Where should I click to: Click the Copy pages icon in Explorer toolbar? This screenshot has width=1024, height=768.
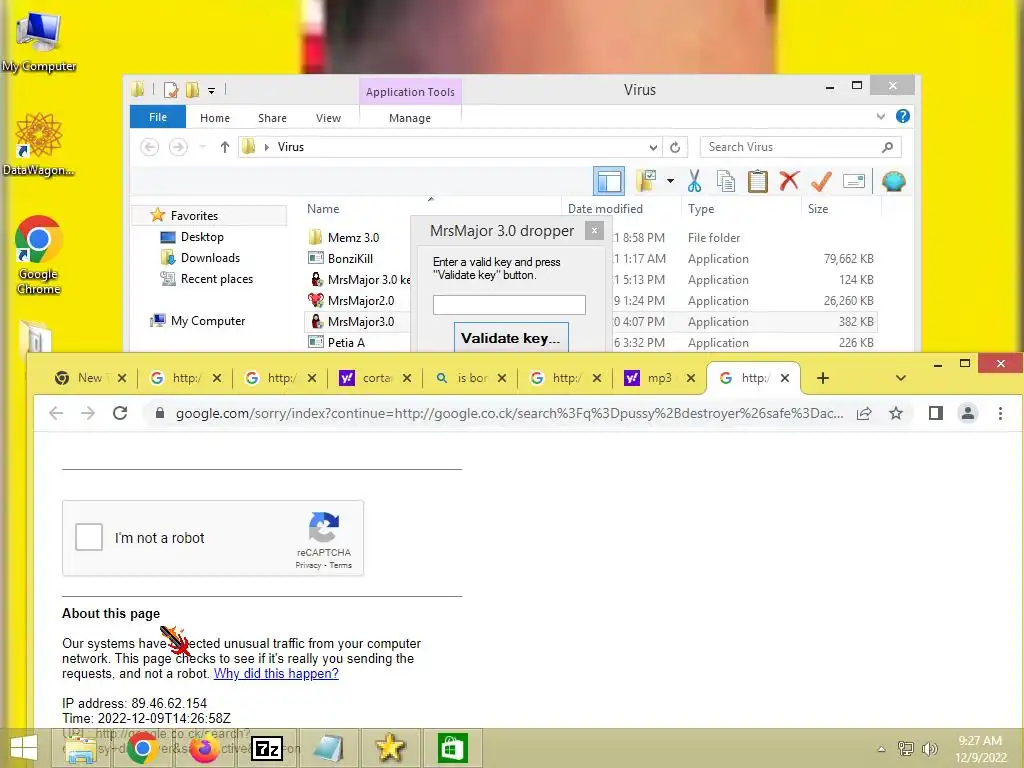point(726,181)
